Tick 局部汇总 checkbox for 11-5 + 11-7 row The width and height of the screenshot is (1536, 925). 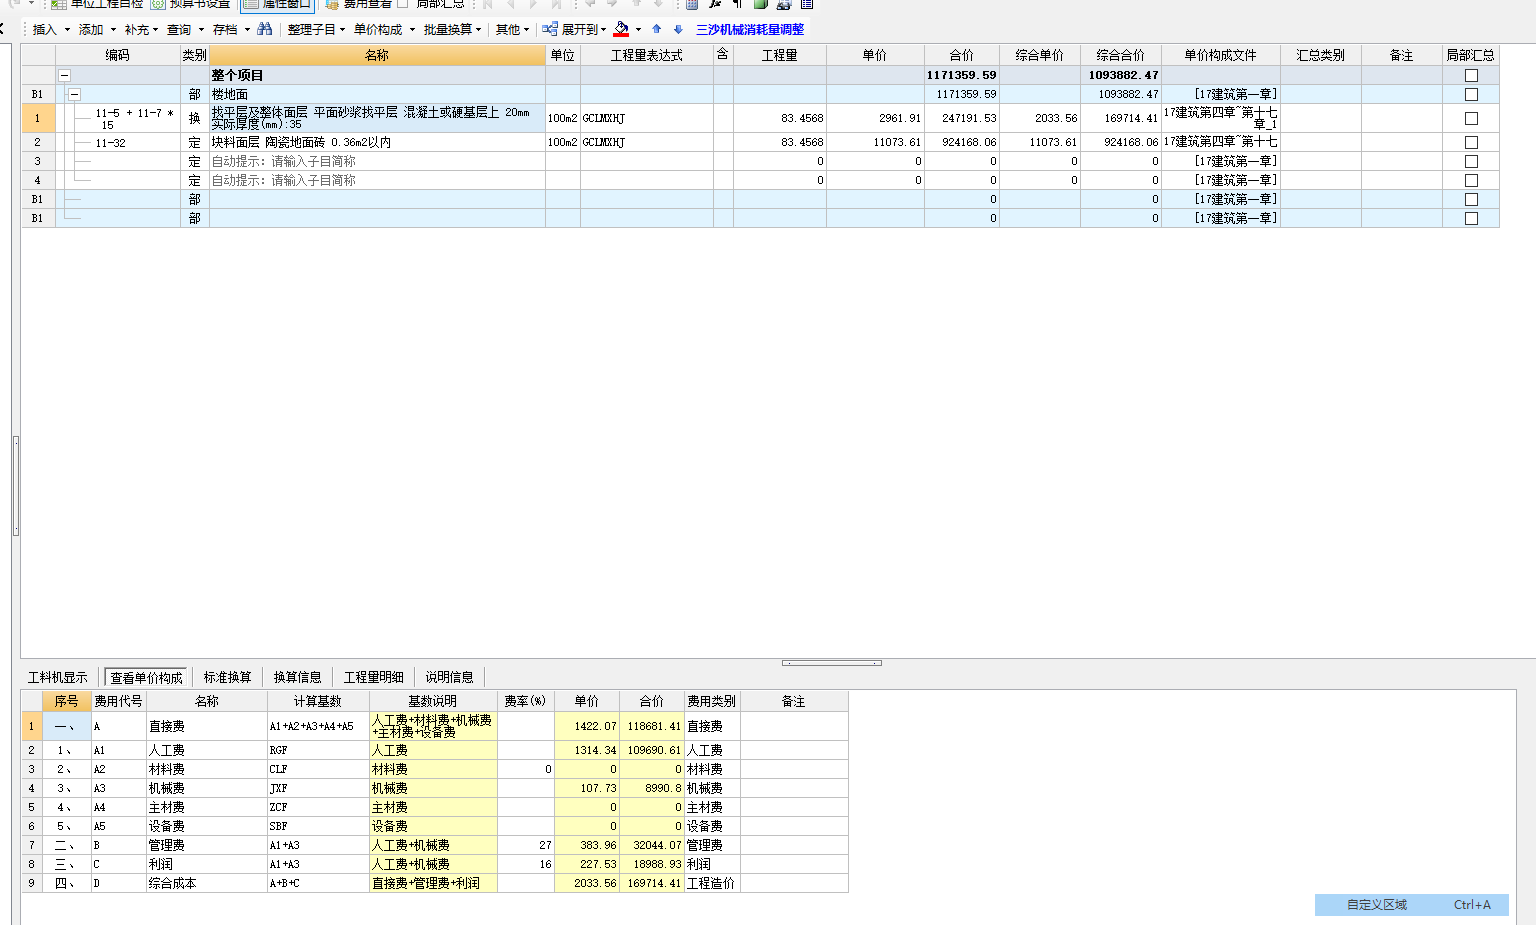point(1471,118)
